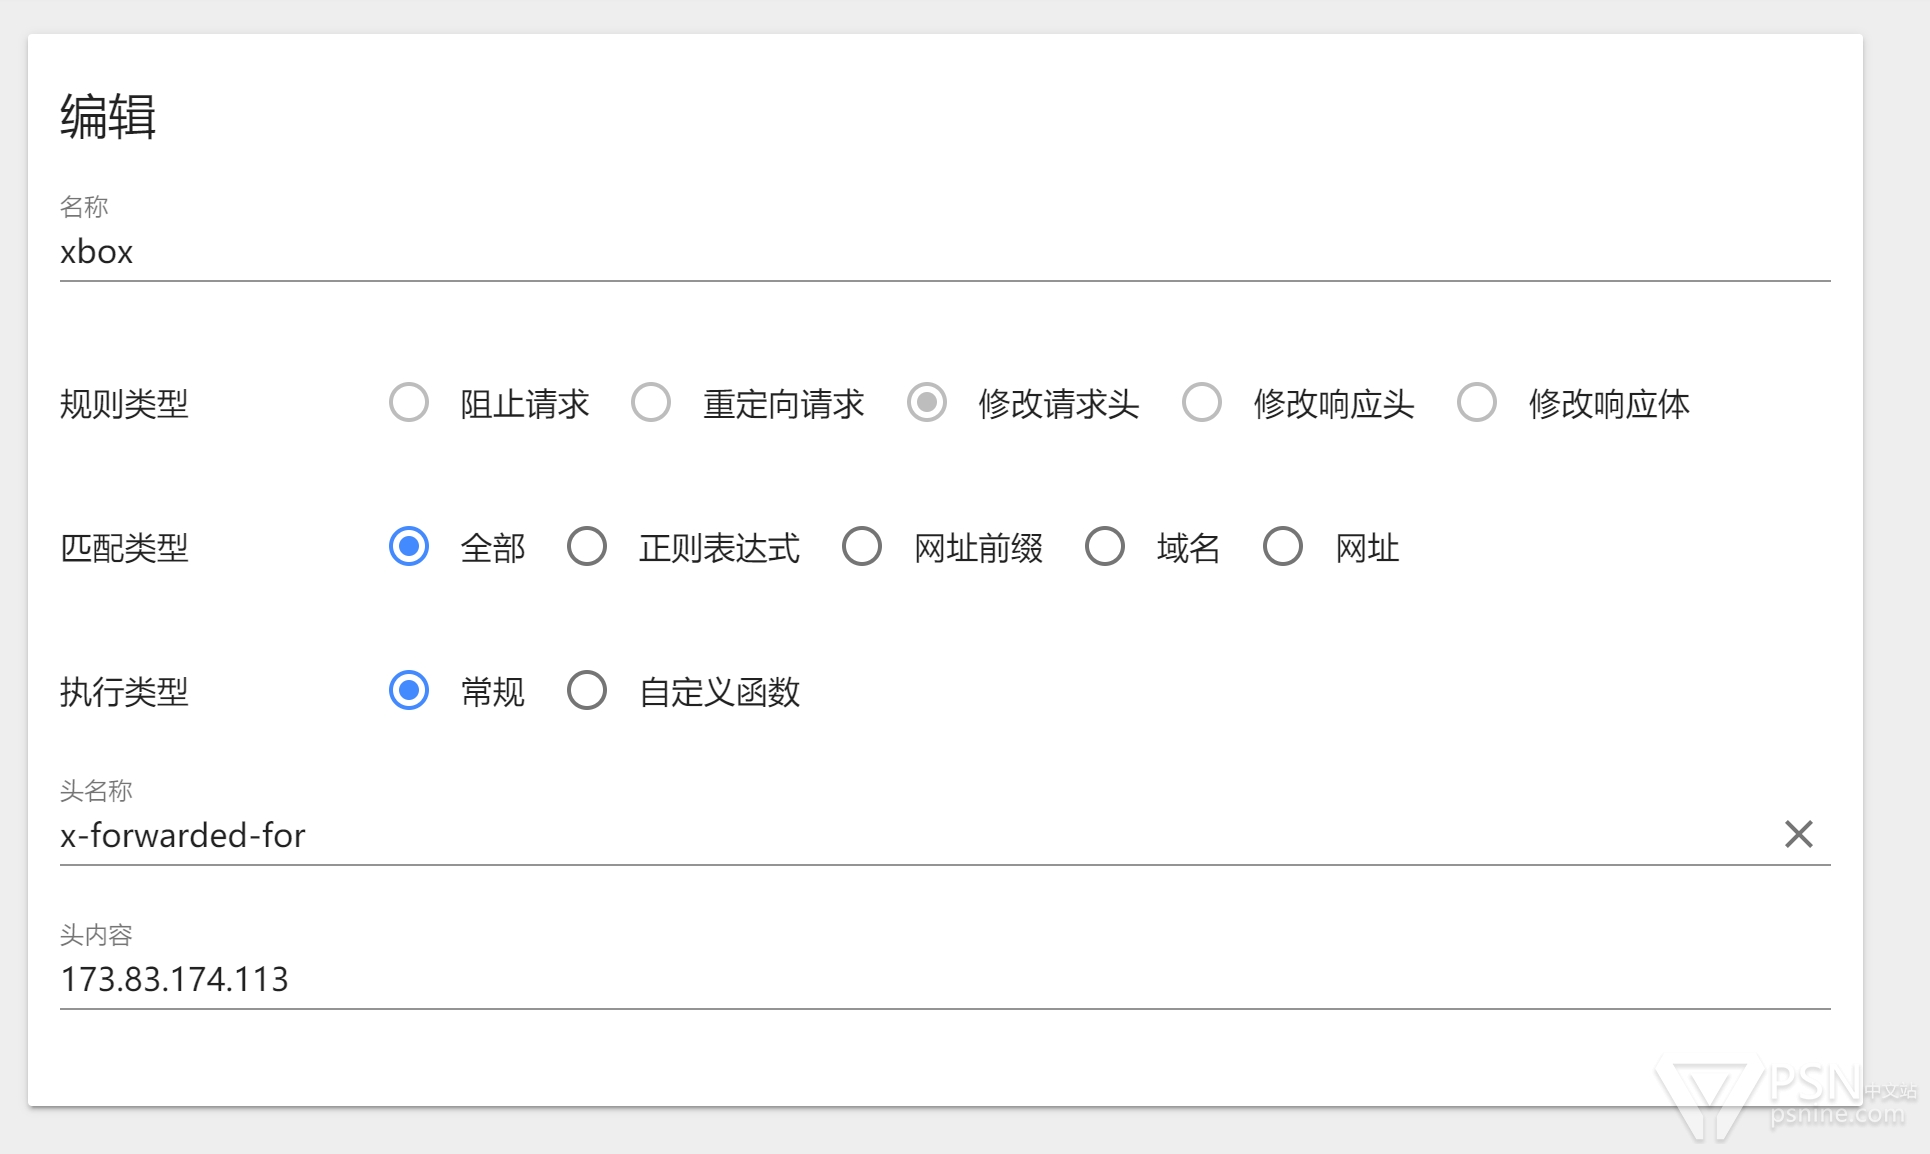1930x1154 pixels.
Task: Click the 修改响应体 label text
Action: tap(1608, 404)
